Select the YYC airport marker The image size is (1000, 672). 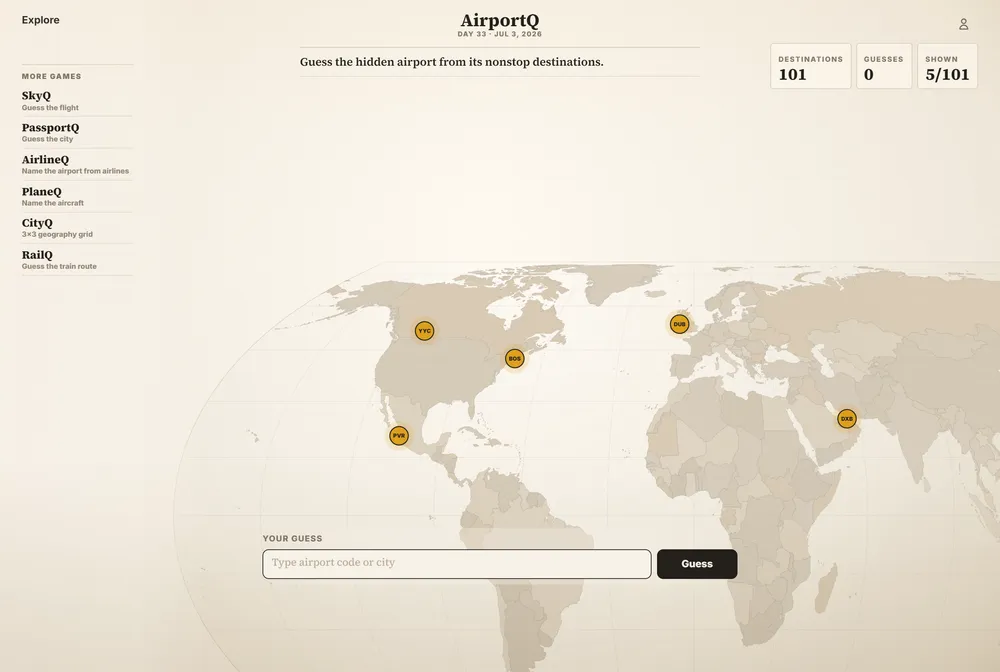coord(424,331)
